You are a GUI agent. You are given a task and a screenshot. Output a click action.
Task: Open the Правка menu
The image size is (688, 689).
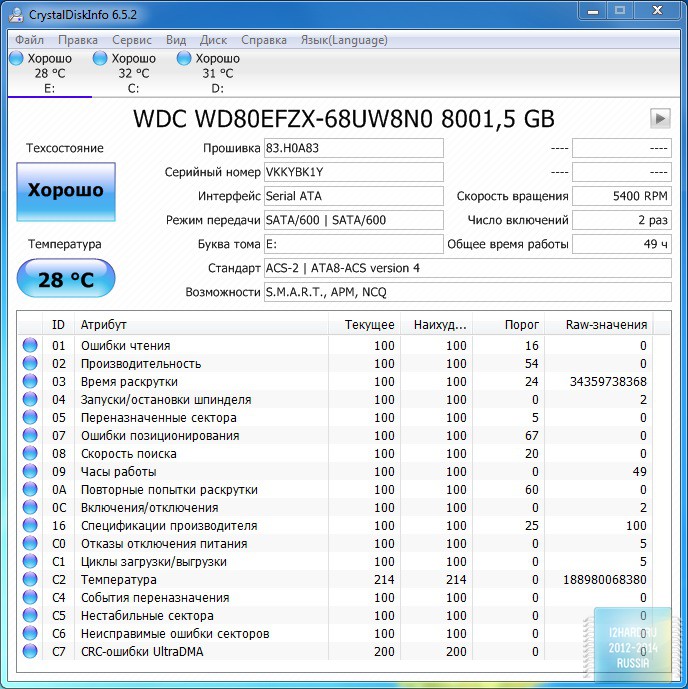pos(78,40)
